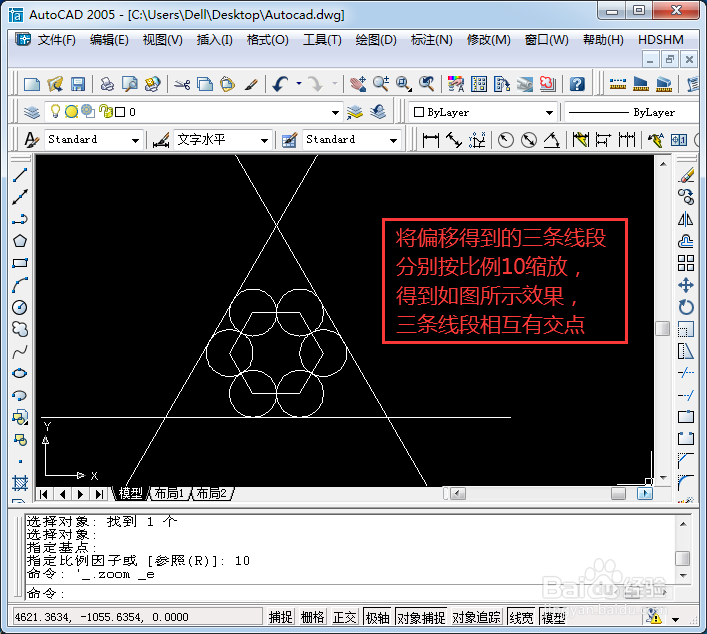The height and width of the screenshot is (634, 707).
Task: Jump to last layout tab arrow
Action: [x=99, y=494]
